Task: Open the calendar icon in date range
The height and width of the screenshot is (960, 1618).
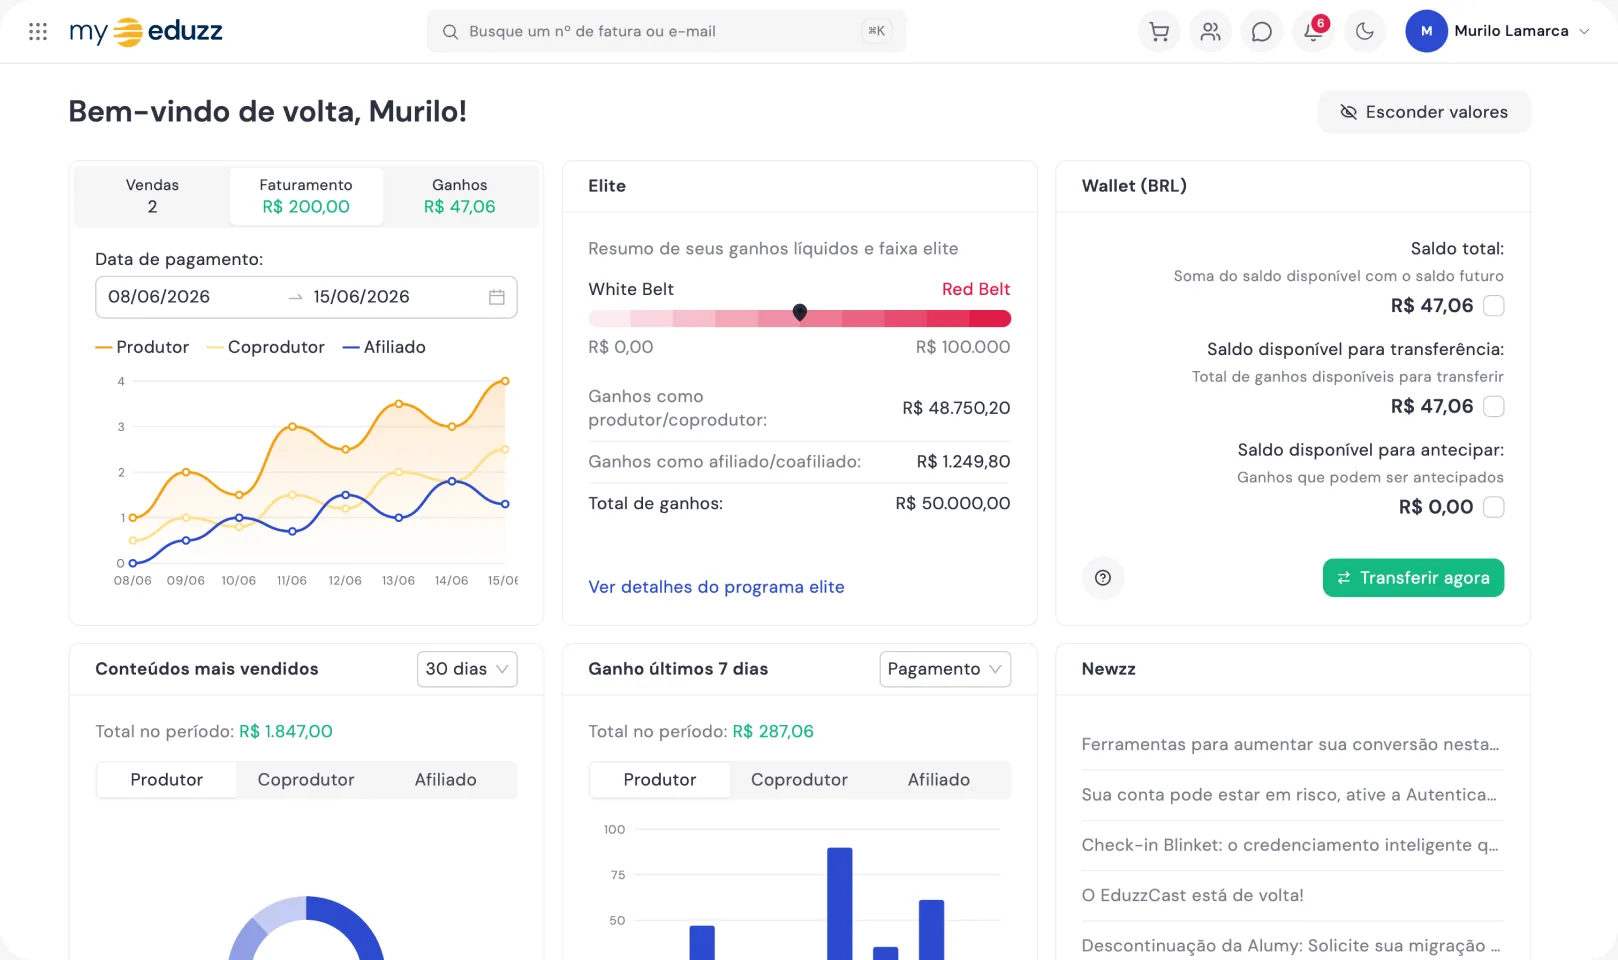Action: coord(497,297)
